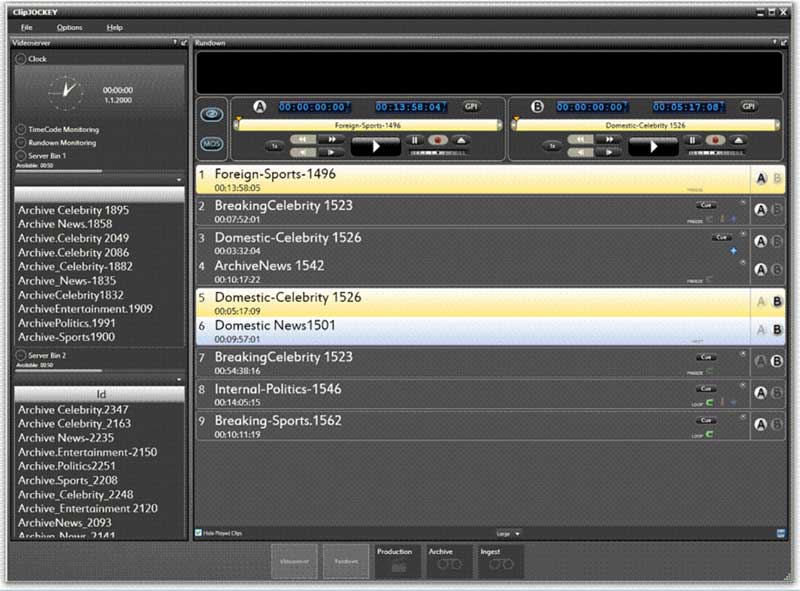Pause playback on player A

[x=414, y=141]
